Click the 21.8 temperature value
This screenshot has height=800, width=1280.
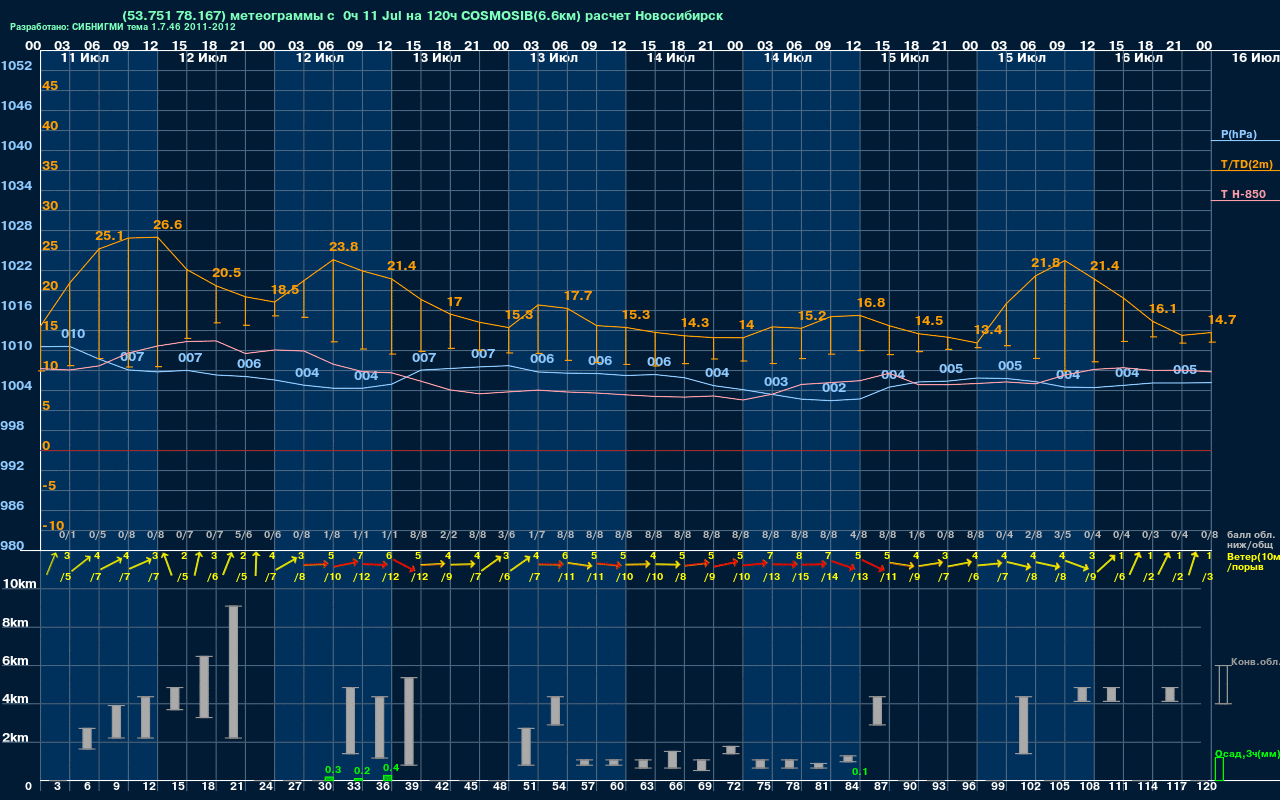[1046, 263]
